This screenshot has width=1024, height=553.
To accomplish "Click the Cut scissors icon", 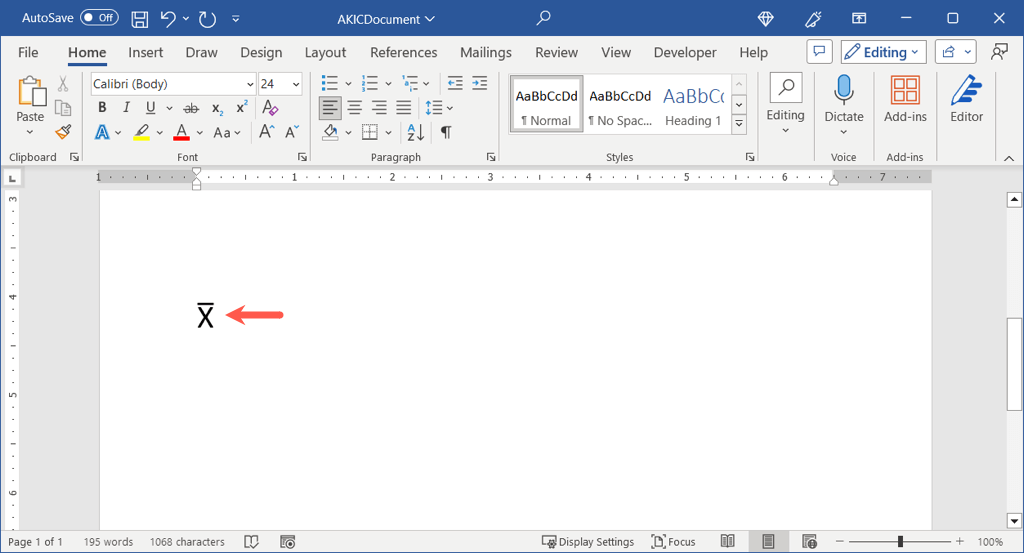I will [x=63, y=84].
